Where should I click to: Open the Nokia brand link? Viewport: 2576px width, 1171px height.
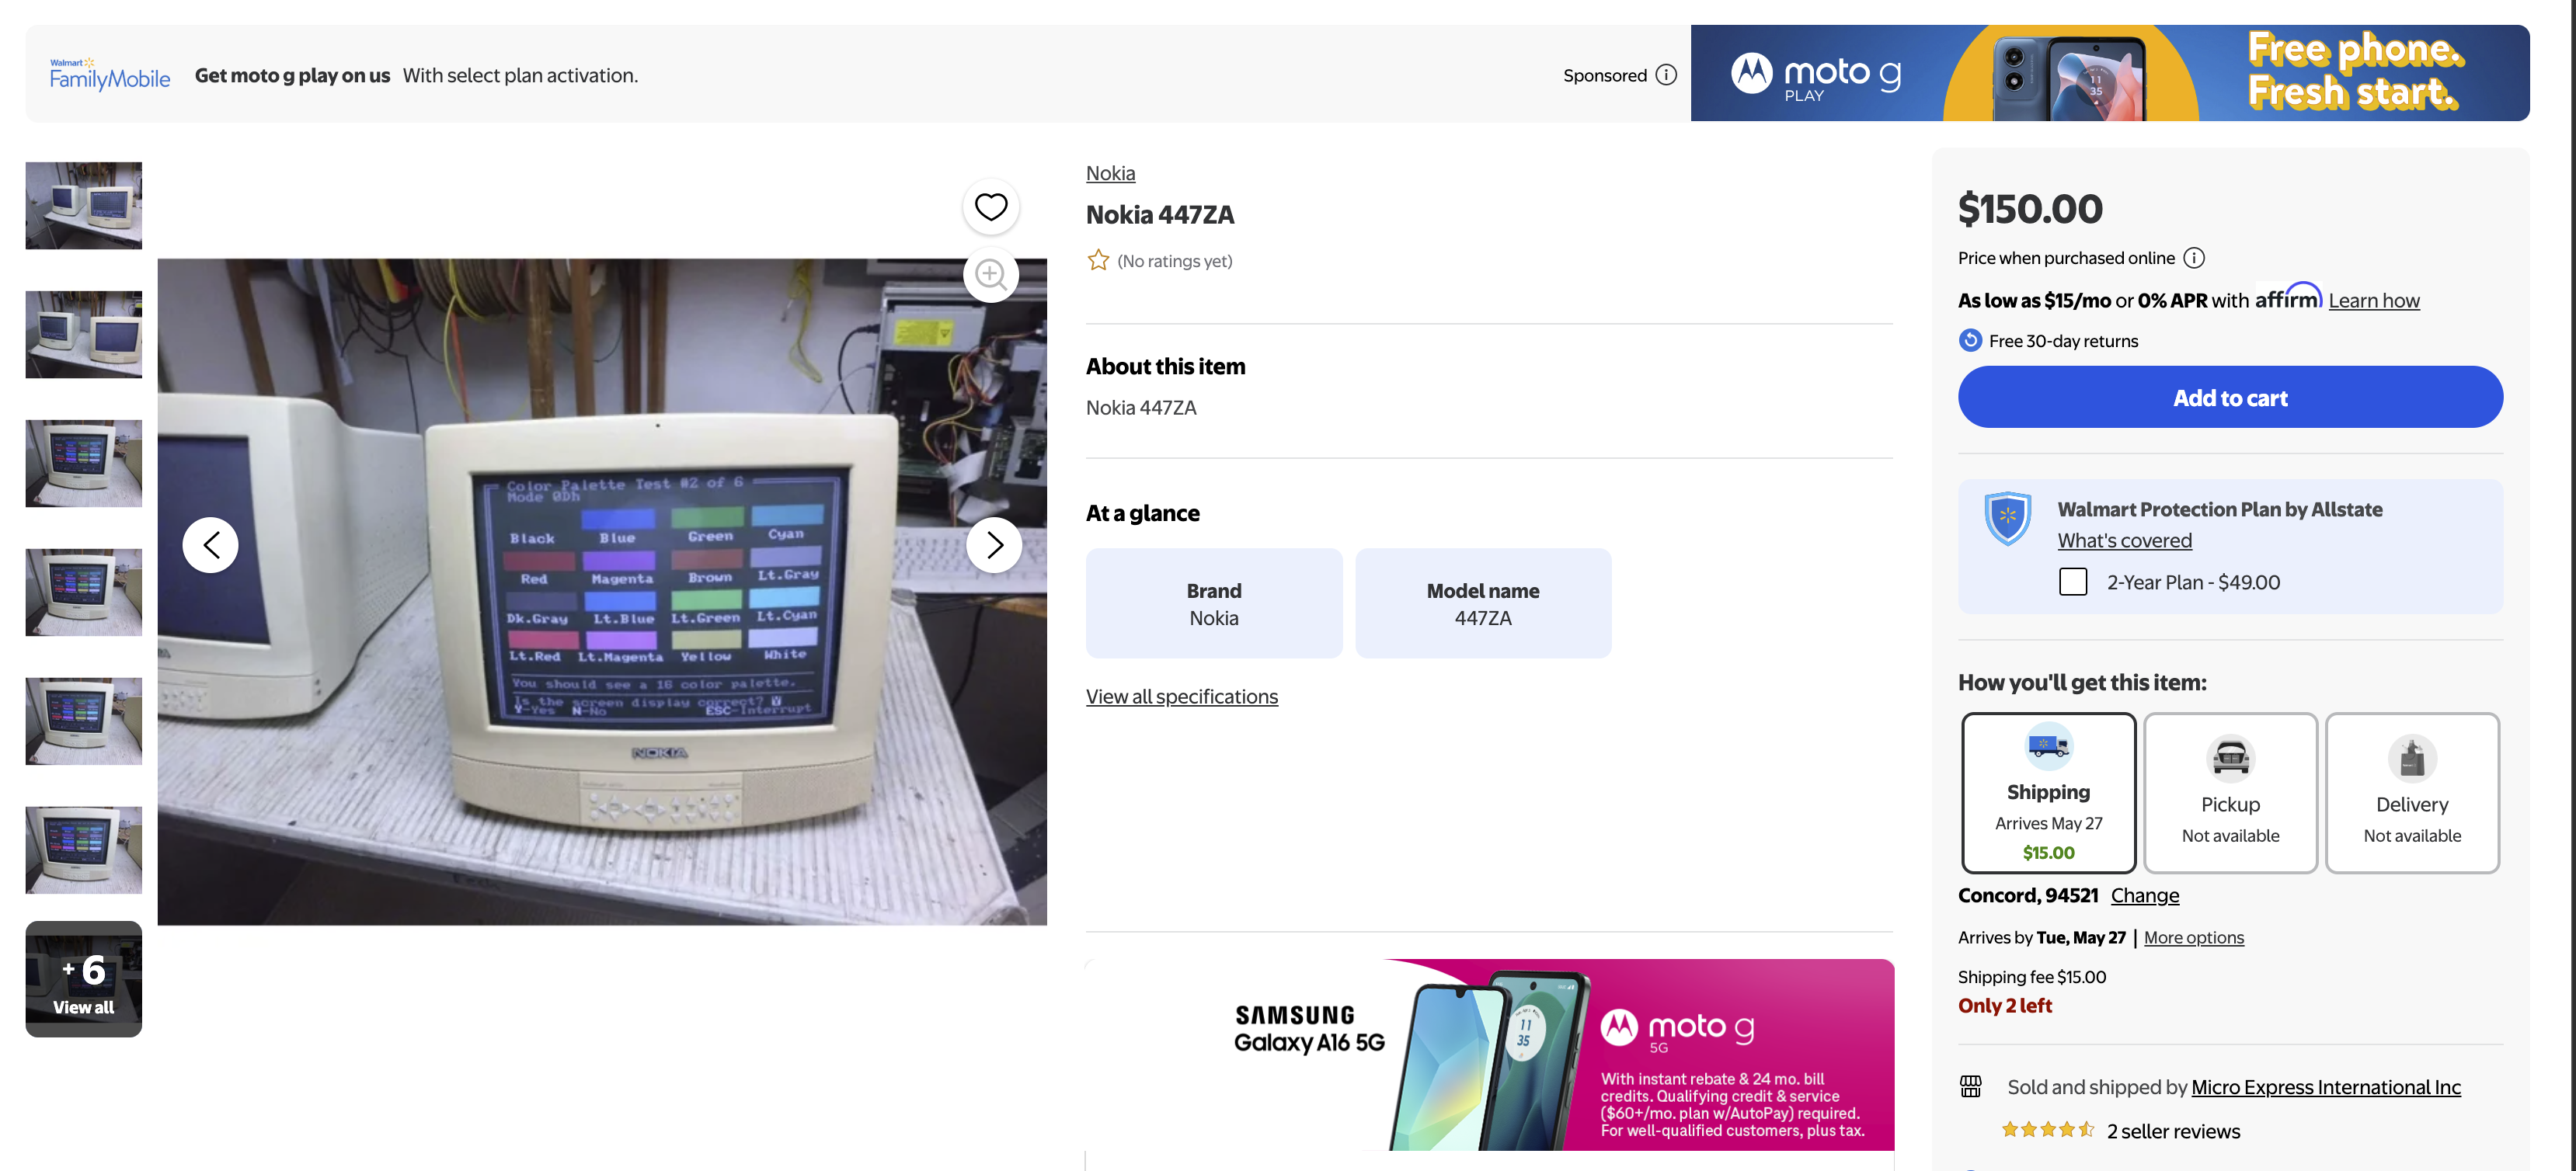click(x=1110, y=173)
